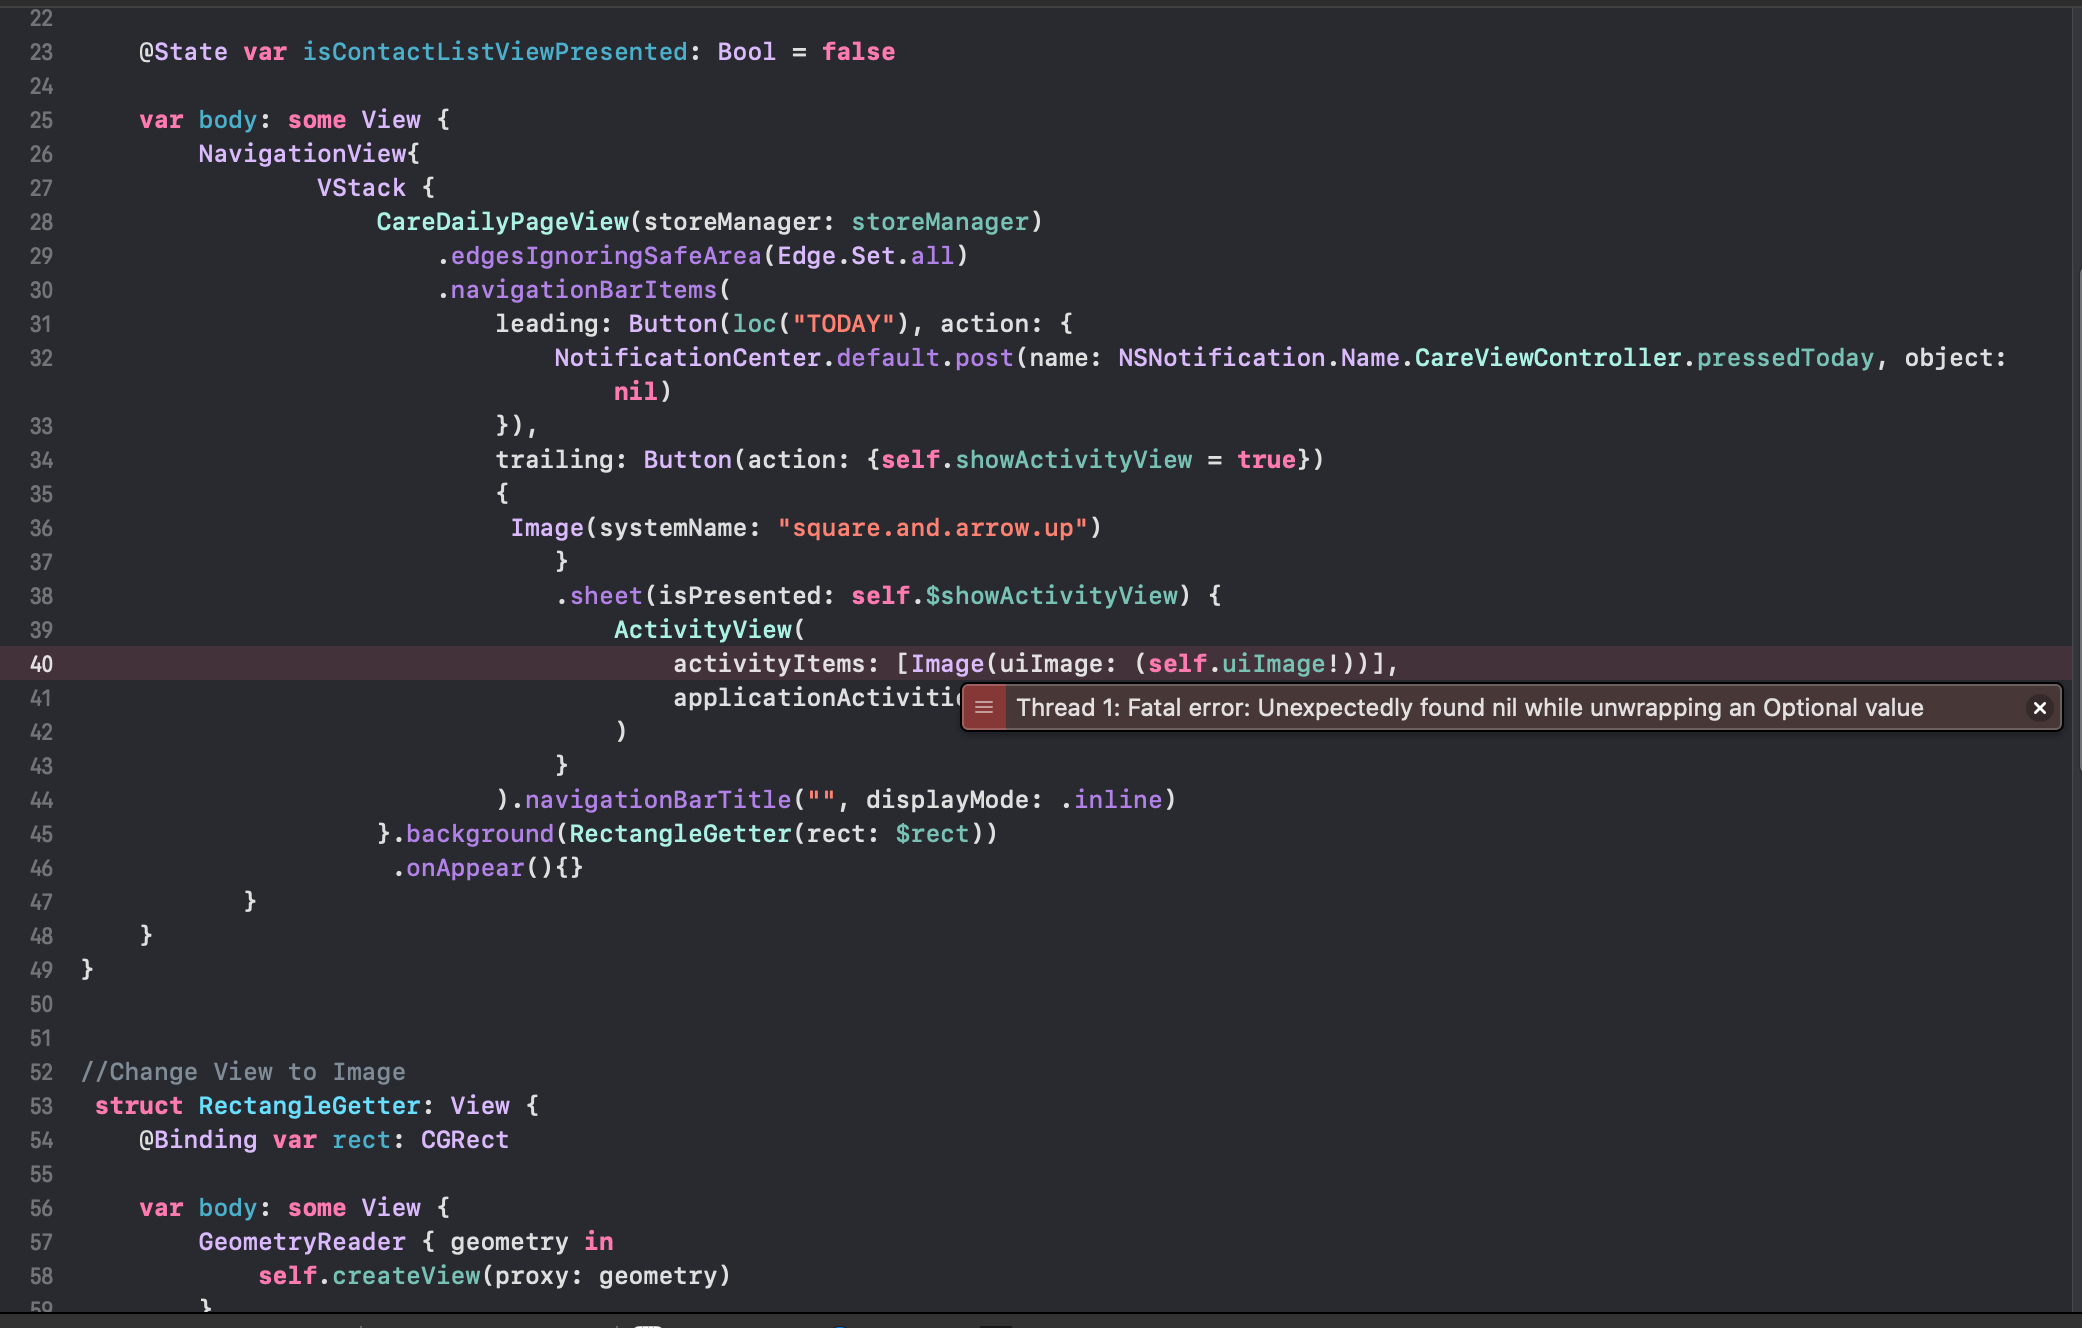Screen dimensions: 2082x1328
Task: Click the //Change View to Image comment
Action: pyautogui.click(x=243, y=1072)
